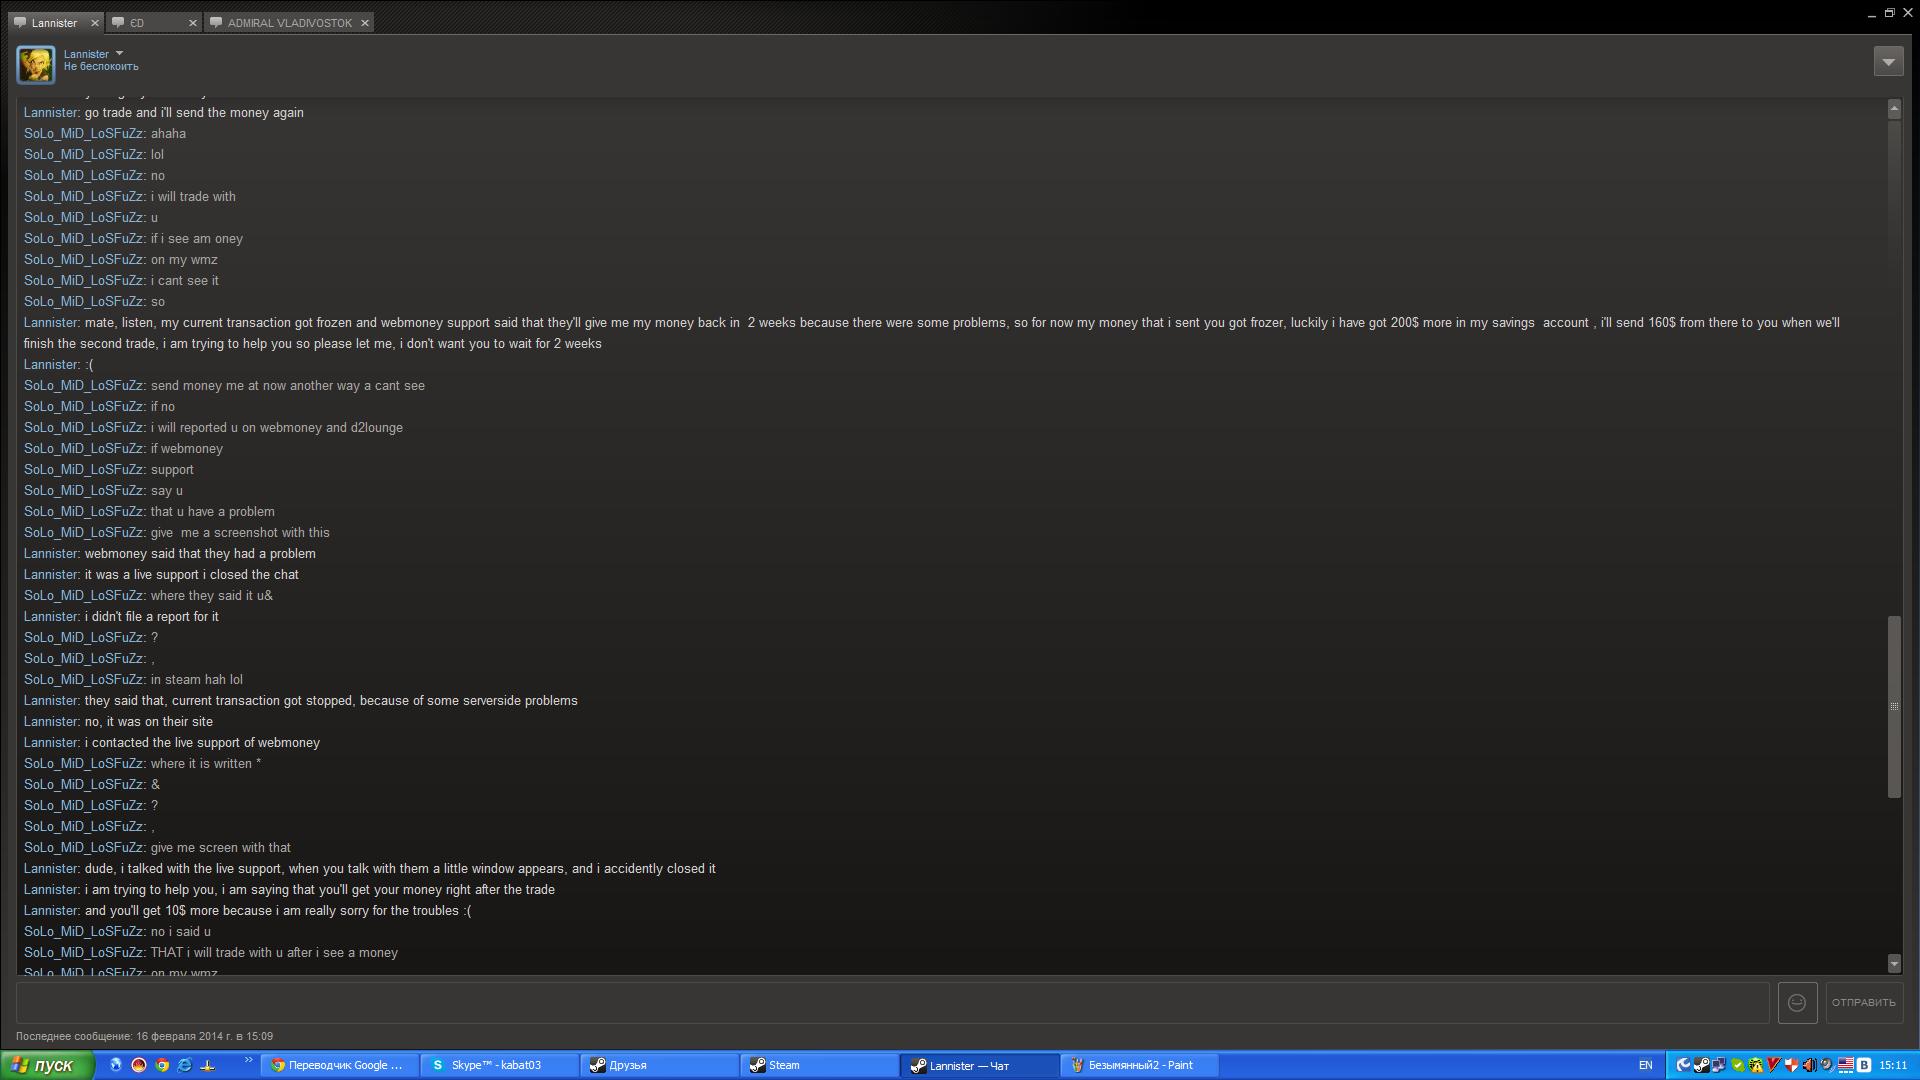
Task: Launch Internet Explorer from quick launch
Action: point(185,1065)
